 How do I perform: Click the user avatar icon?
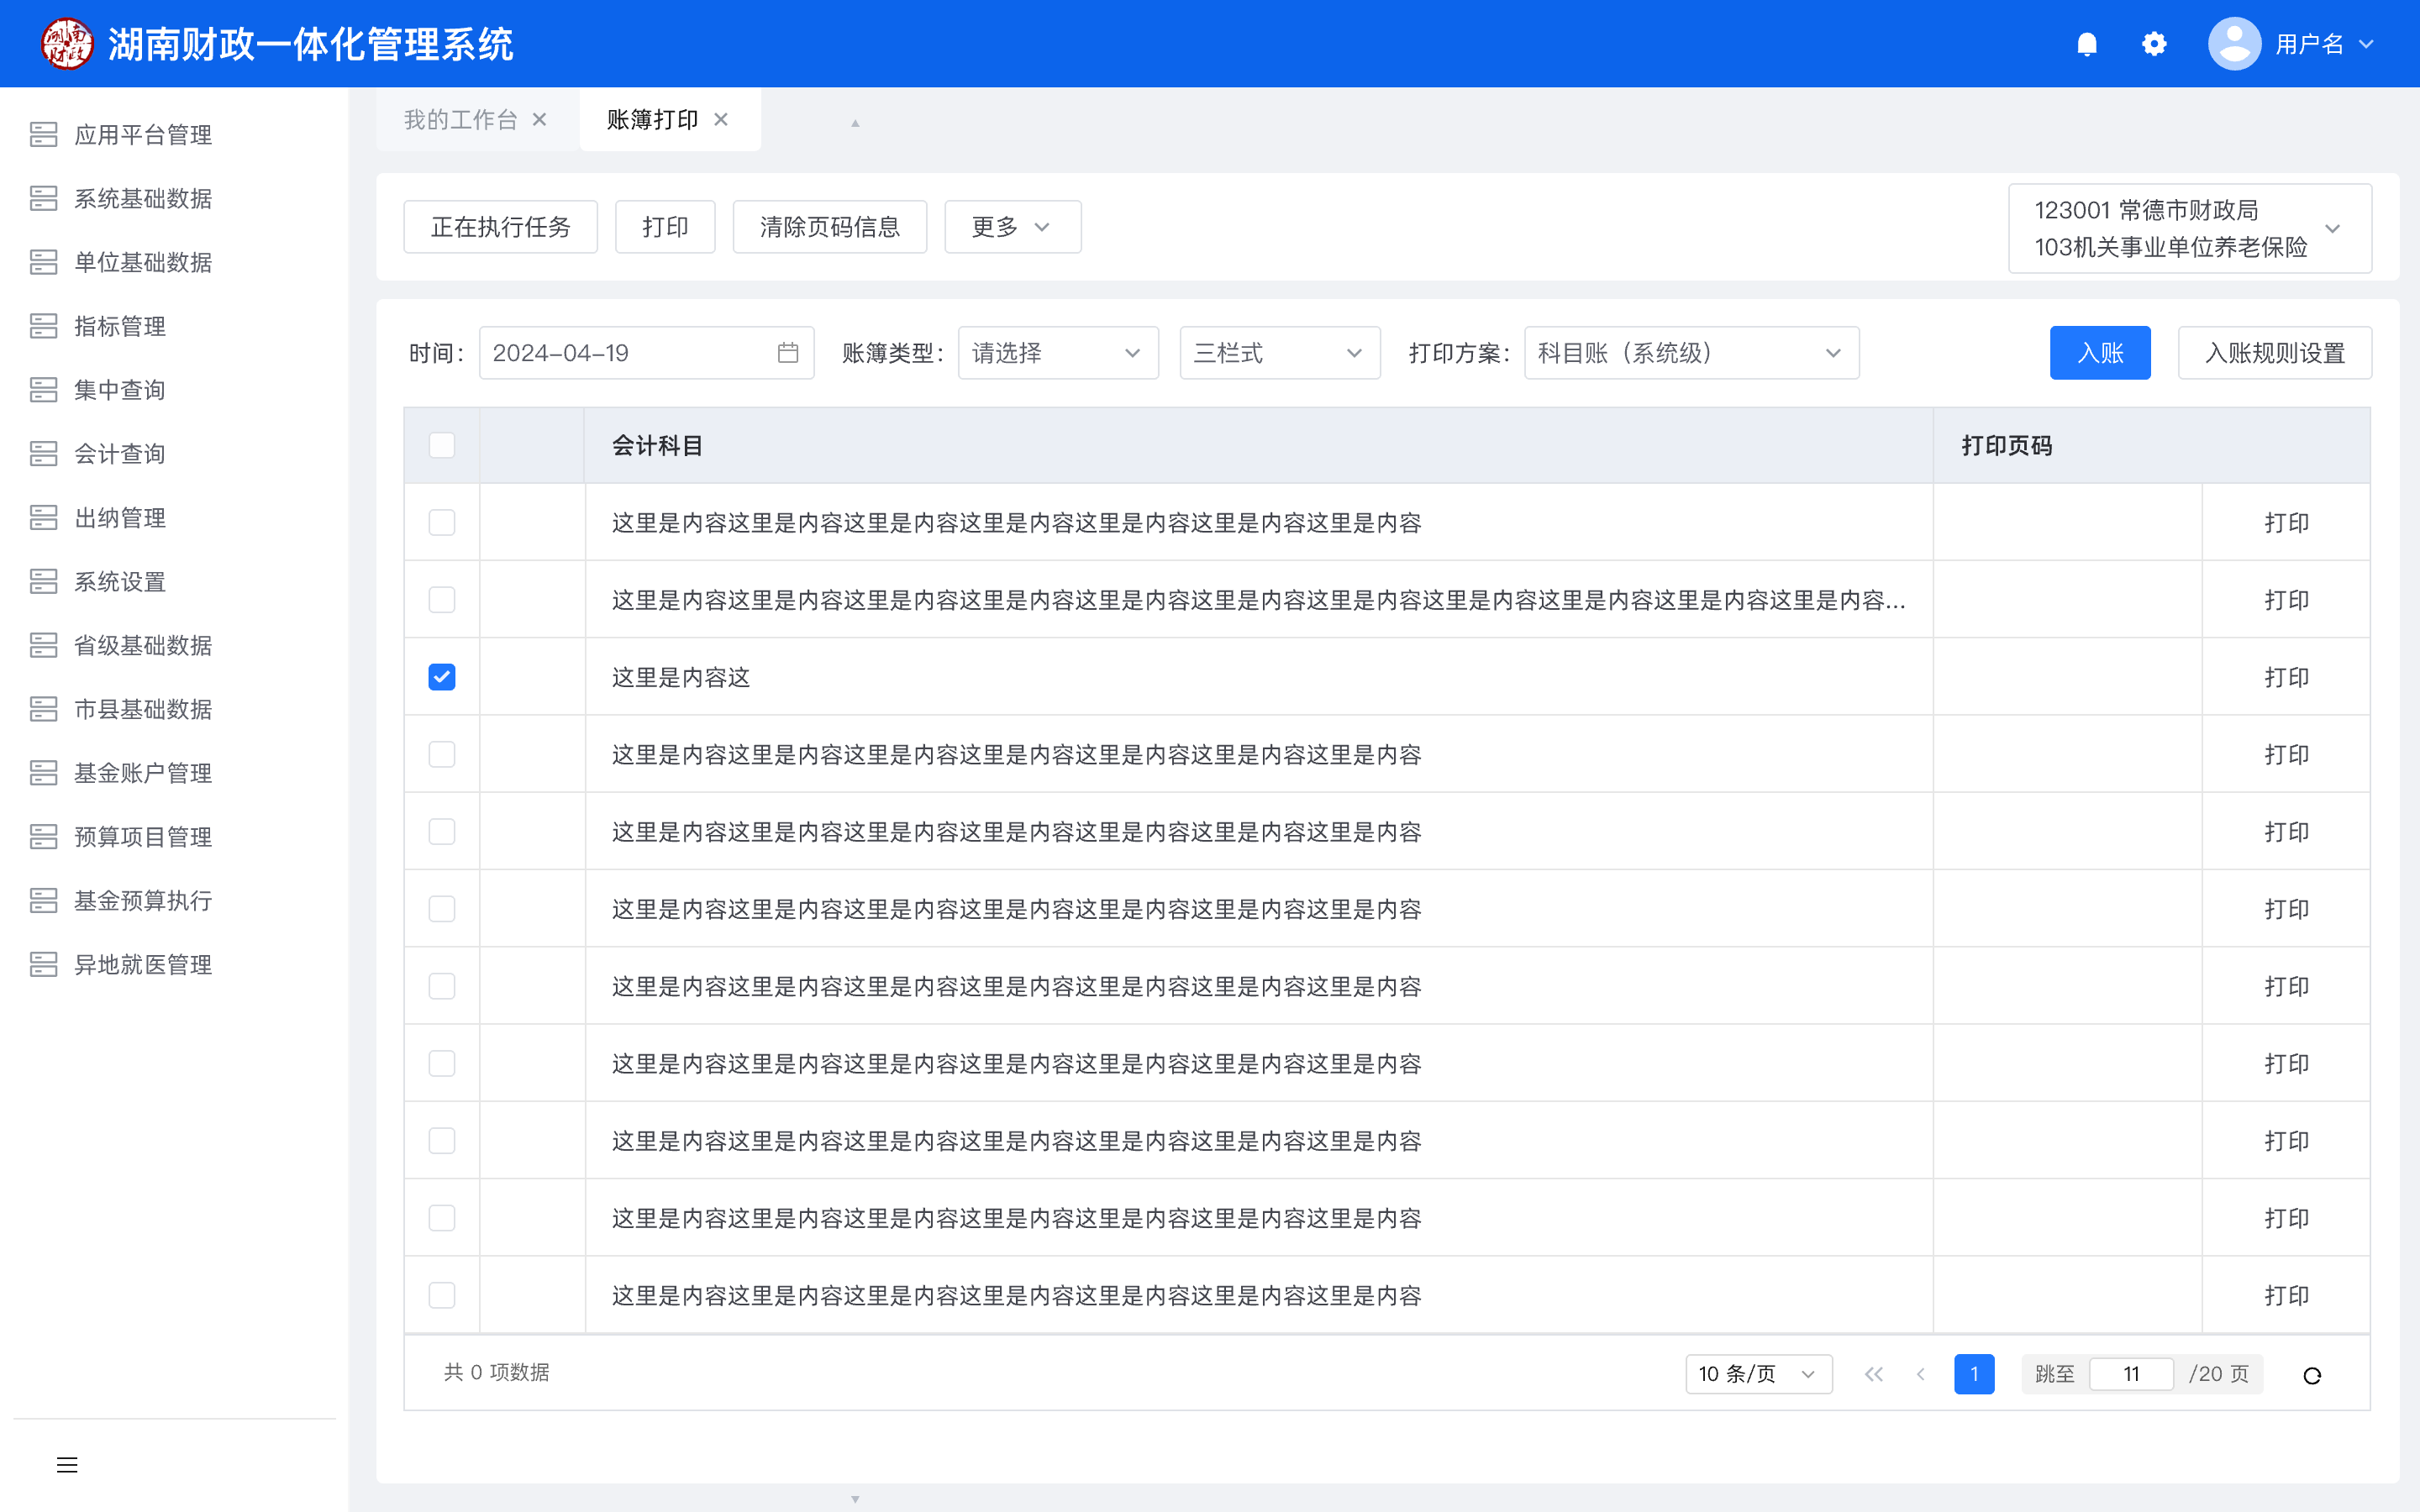(2234, 44)
